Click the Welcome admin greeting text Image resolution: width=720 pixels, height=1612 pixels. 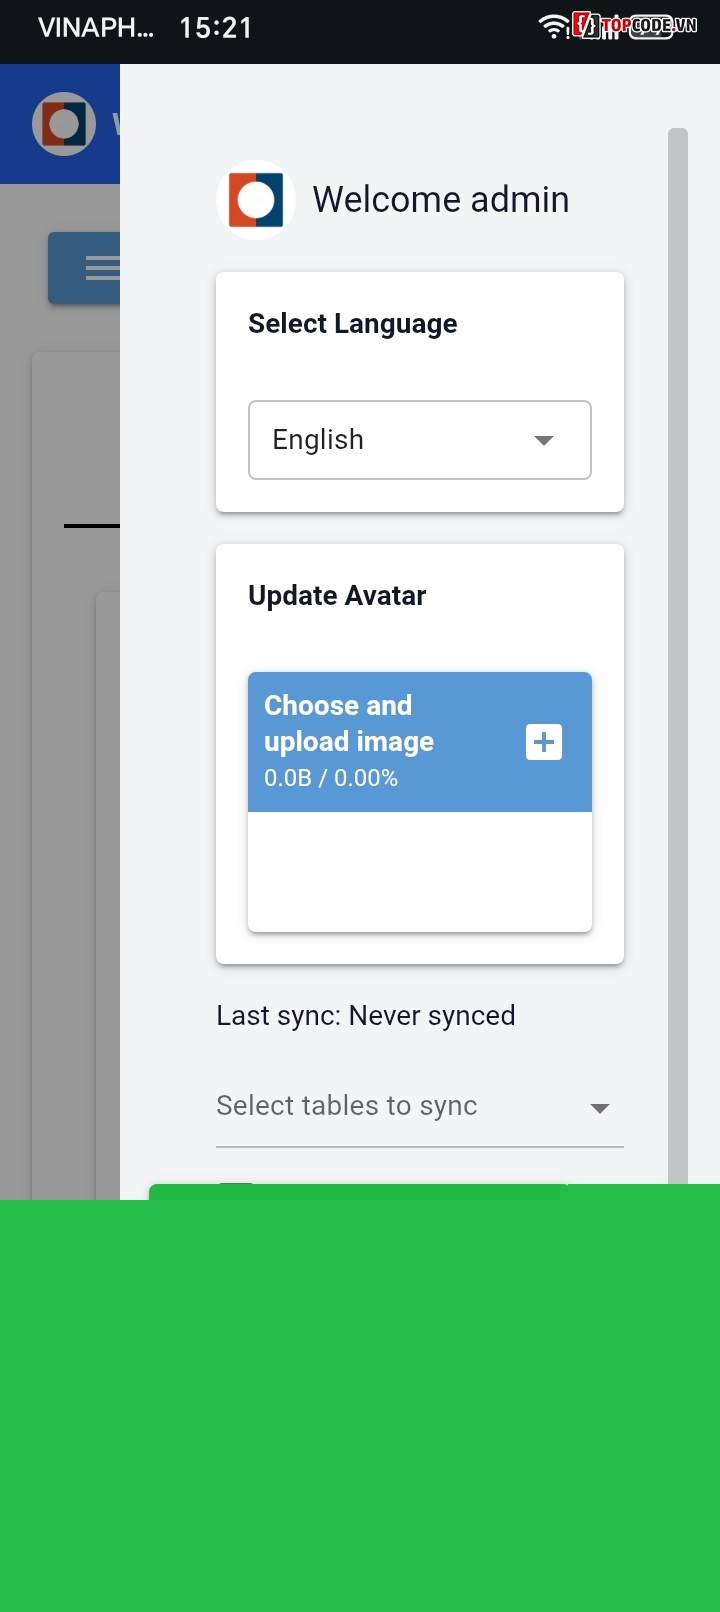point(440,200)
